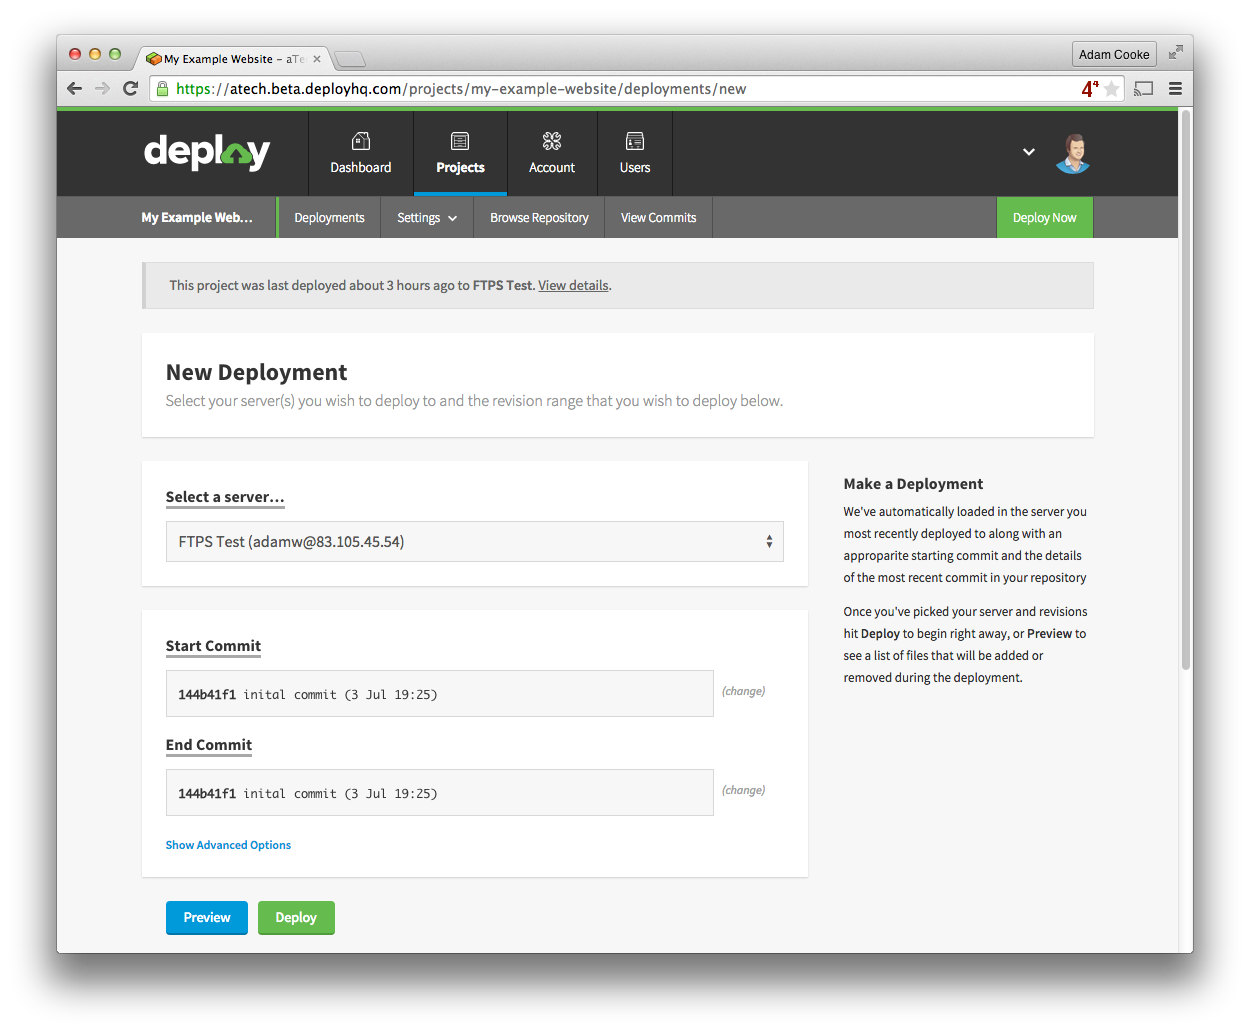Open Account settings via the gear icon
The height and width of the screenshot is (1032, 1250).
coord(552,152)
